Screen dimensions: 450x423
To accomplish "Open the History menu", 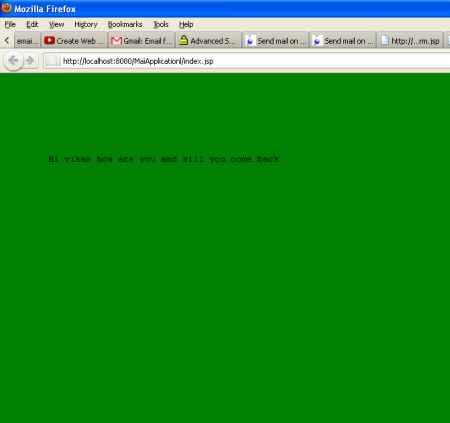I will click(x=86, y=24).
